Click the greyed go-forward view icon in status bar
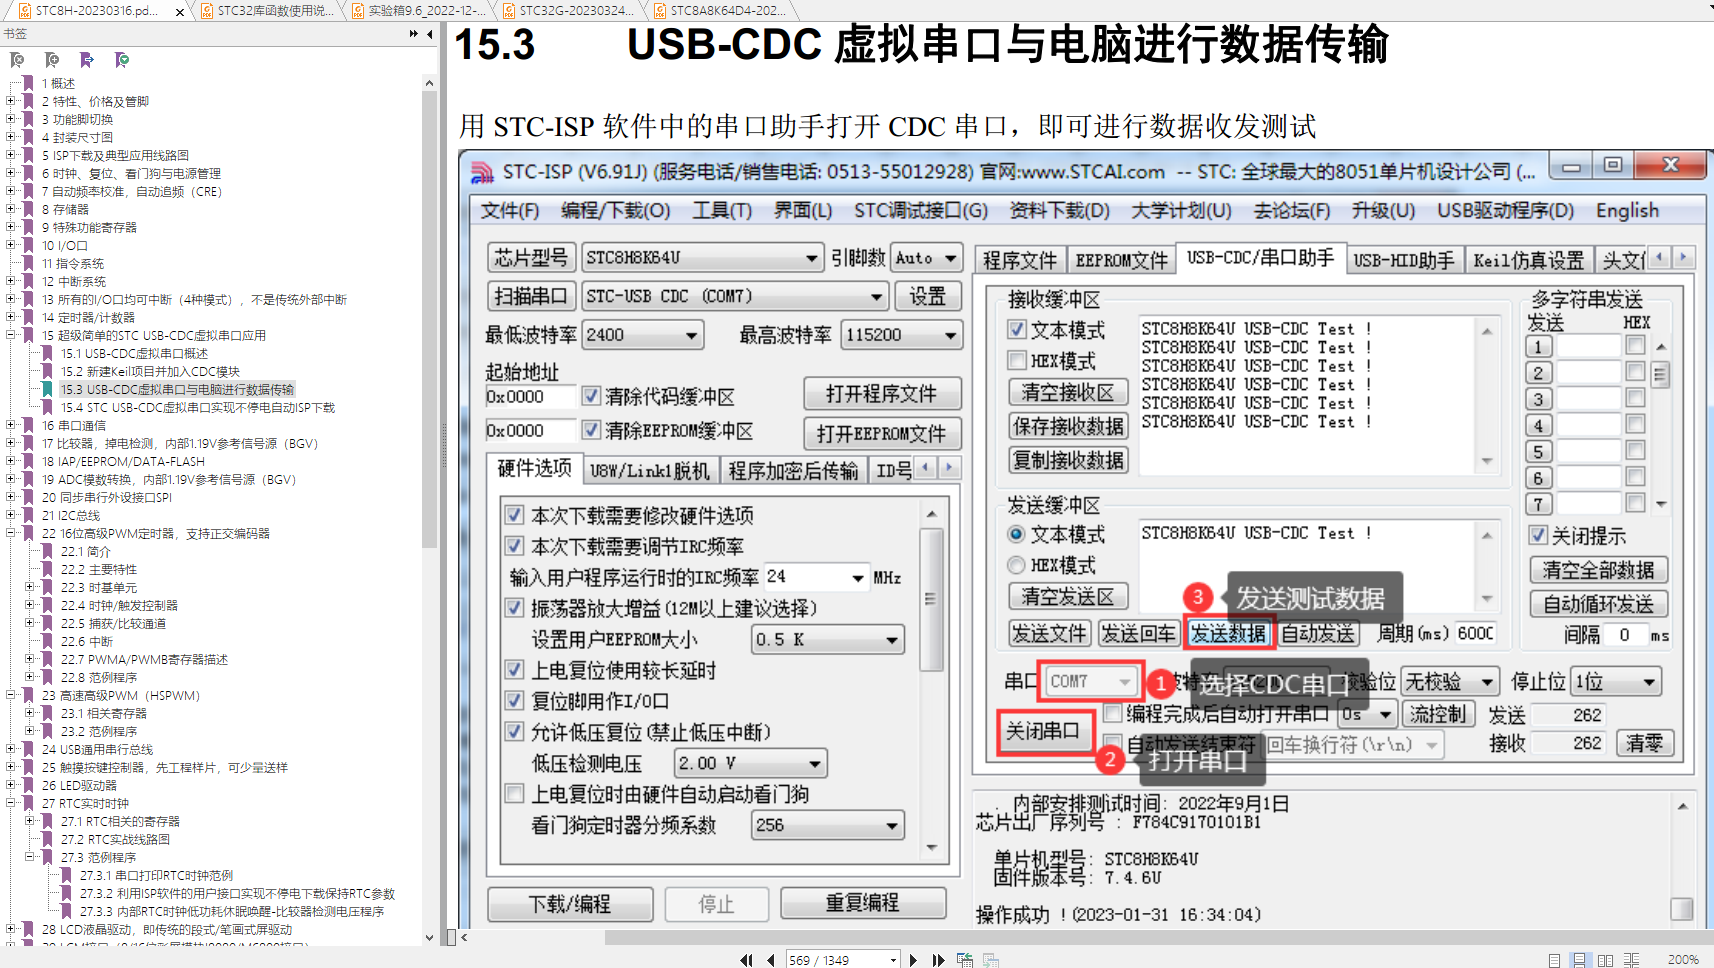The image size is (1714, 968). (x=991, y=960)
